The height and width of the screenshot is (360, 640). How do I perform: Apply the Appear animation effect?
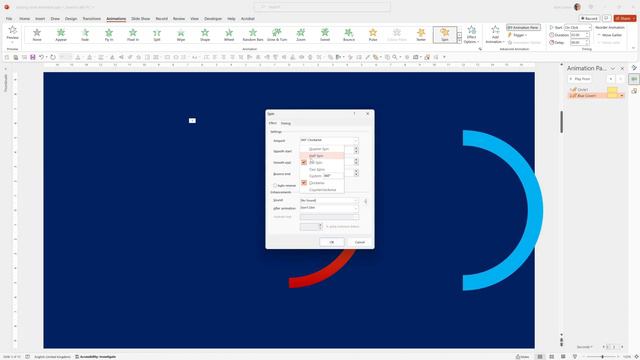pyautogui.click(x=61, y=35)
